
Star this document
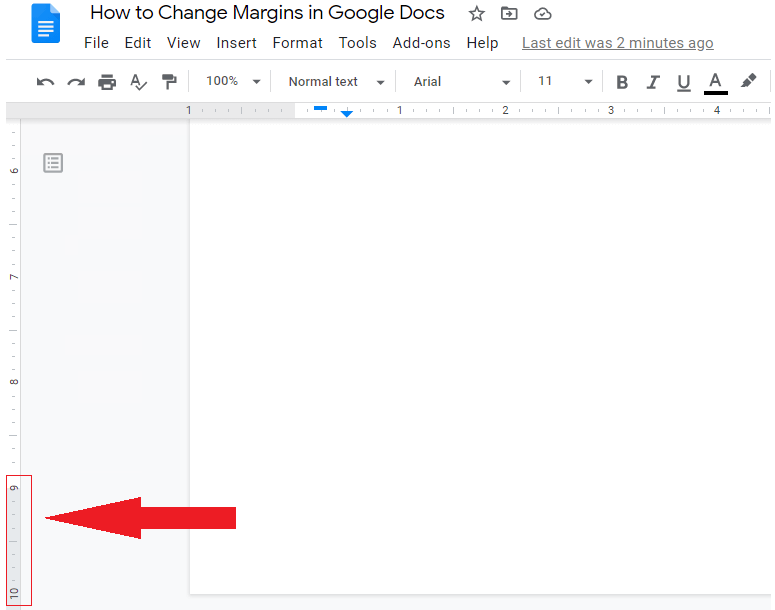(x=477, y=14)
